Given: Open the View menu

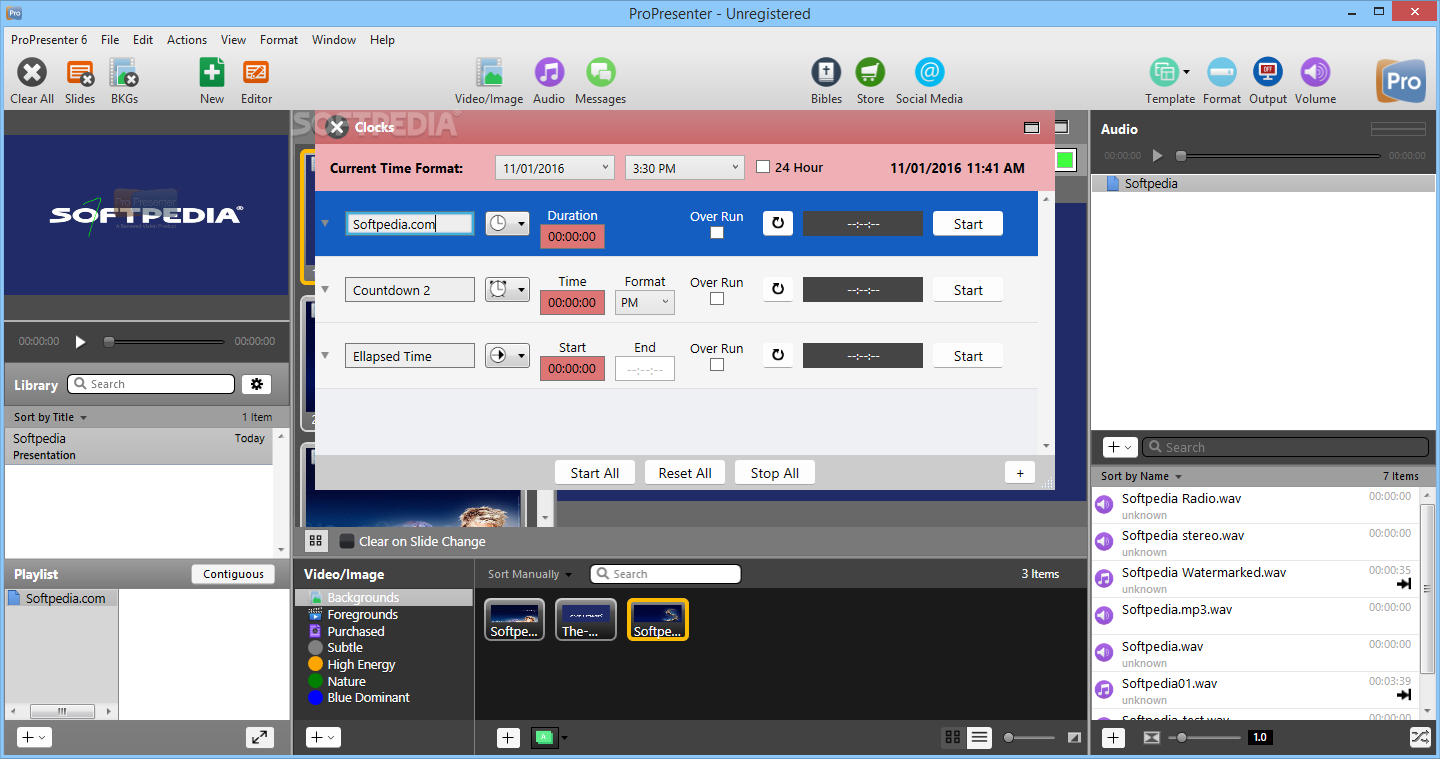Looking at the screenshot, I should [x=233, y=40].
